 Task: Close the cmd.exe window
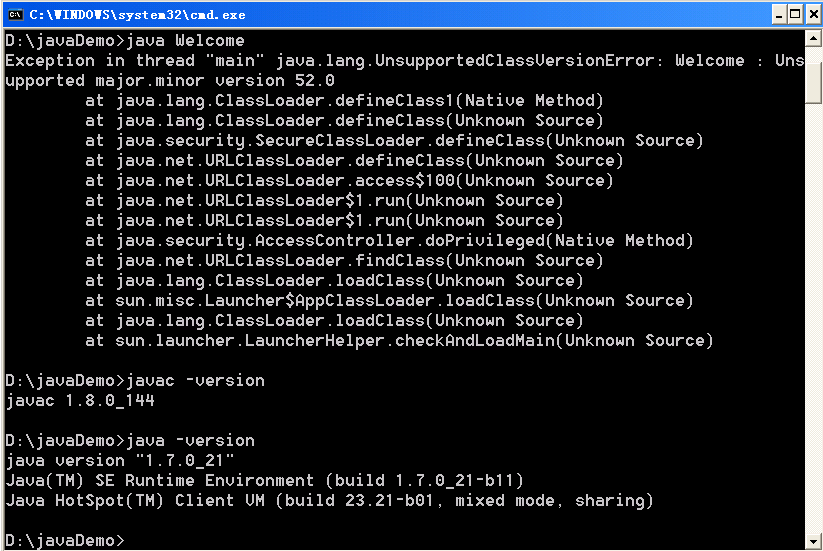point(813,15)
